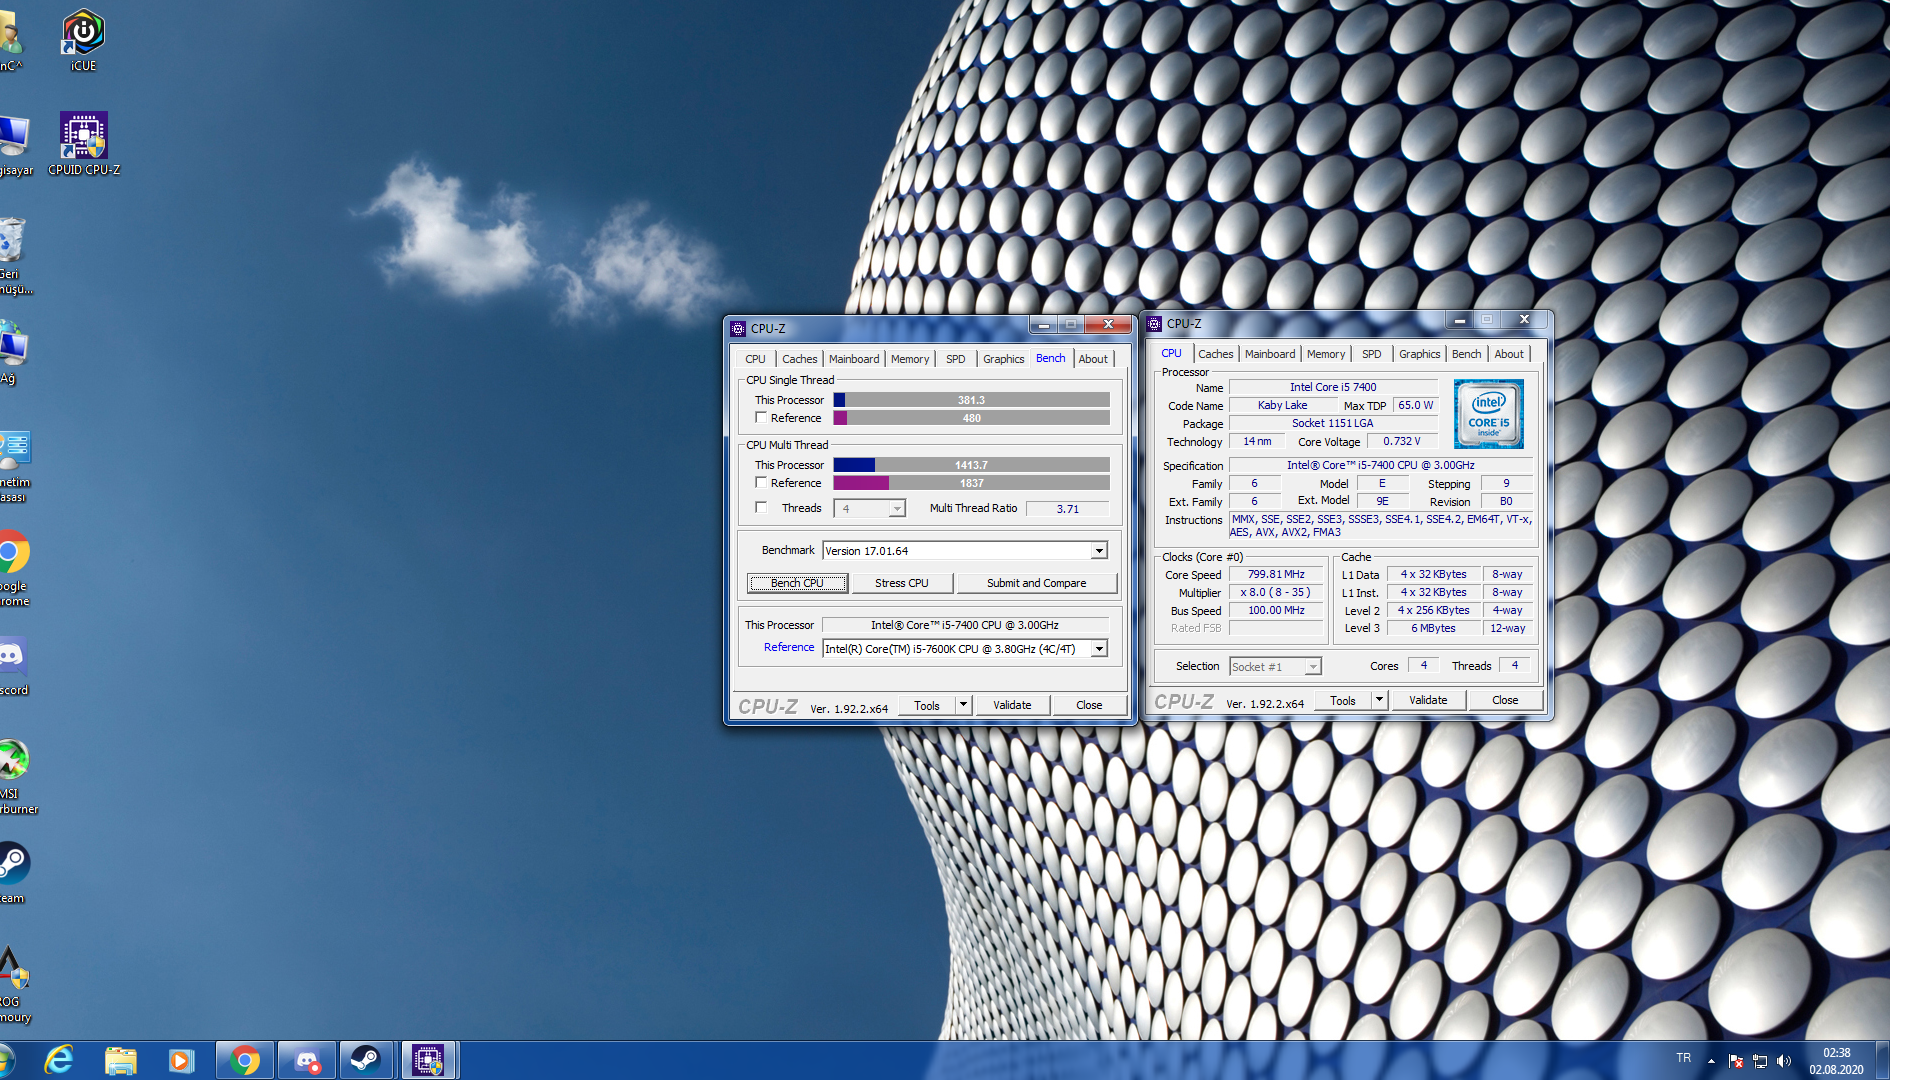Click Multi Thread This Processor bar 1413.7
Screen dimensions: 1920x1080
pyautogui.click(x=971, y=465)
